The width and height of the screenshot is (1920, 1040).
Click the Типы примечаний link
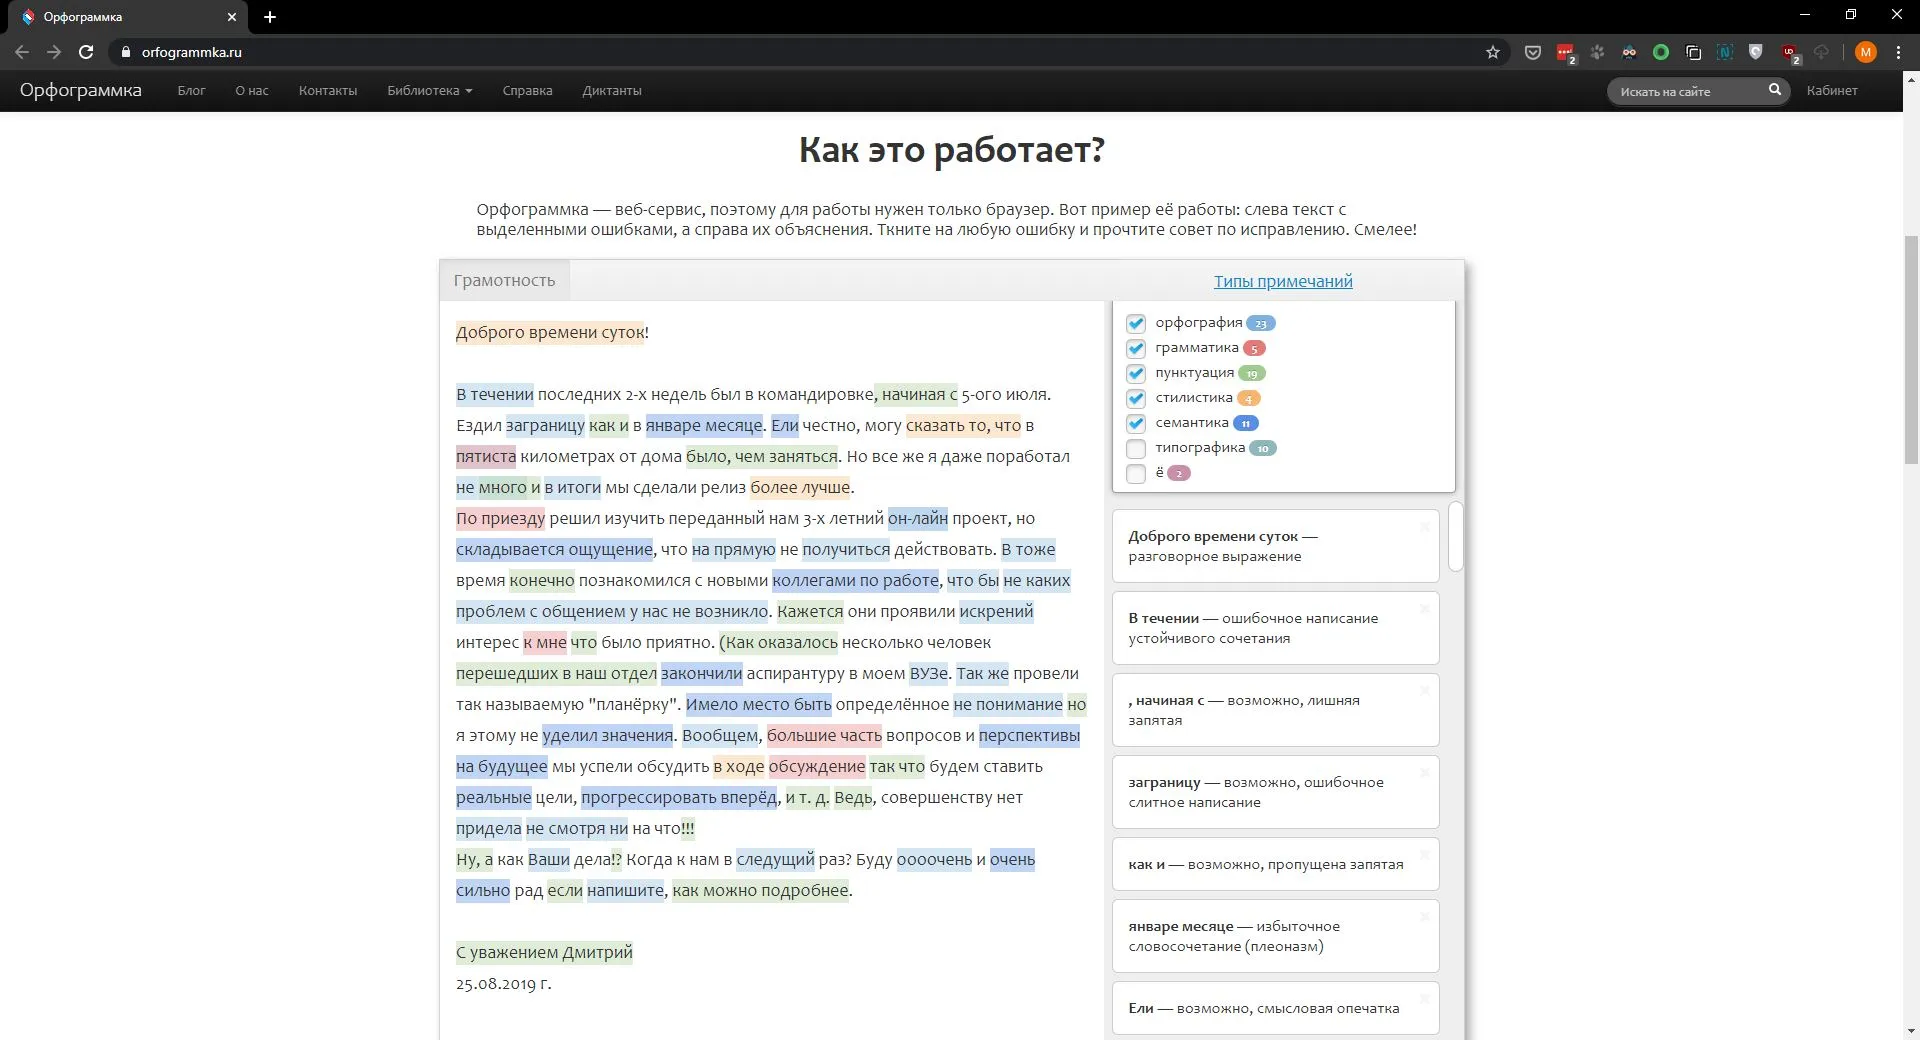(x=1283, y=281)
